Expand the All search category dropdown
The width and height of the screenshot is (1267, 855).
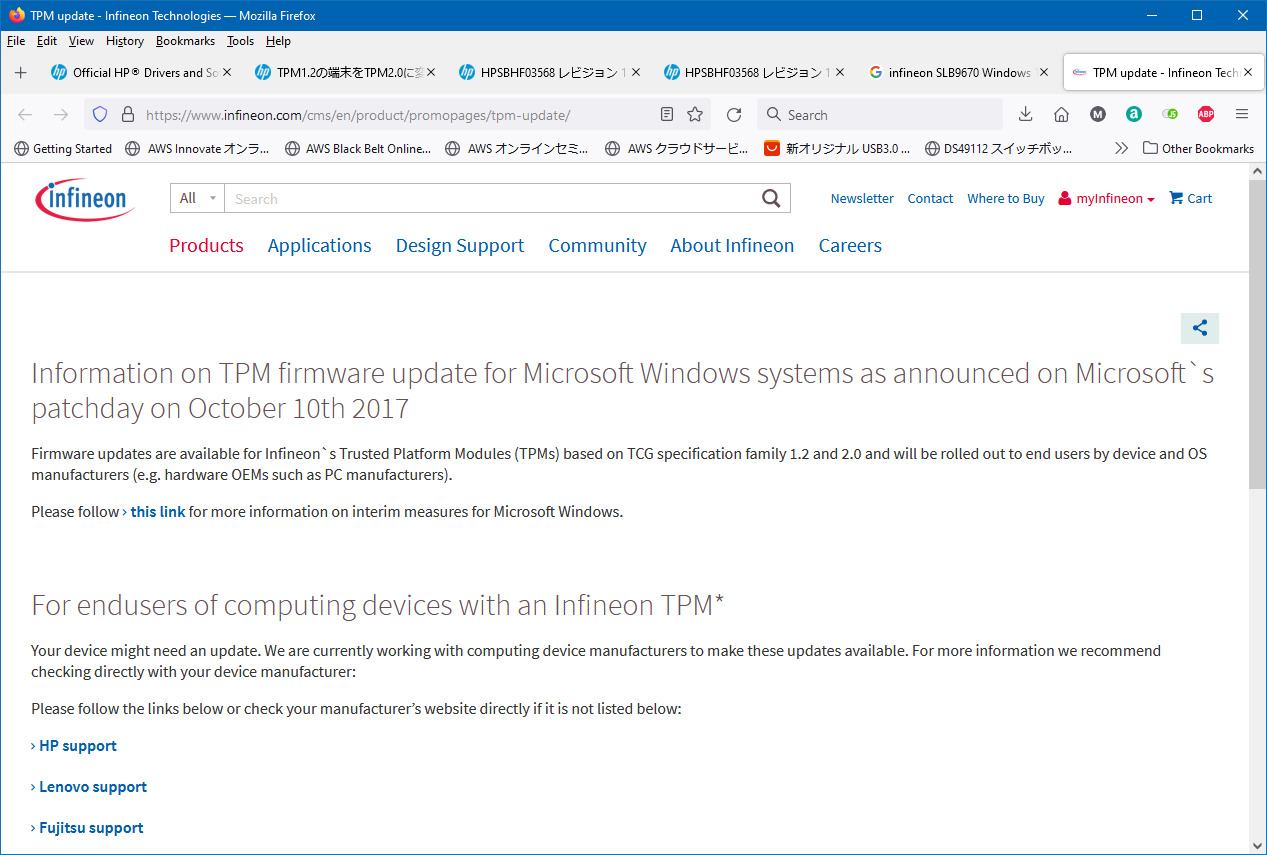click(197, 198)
